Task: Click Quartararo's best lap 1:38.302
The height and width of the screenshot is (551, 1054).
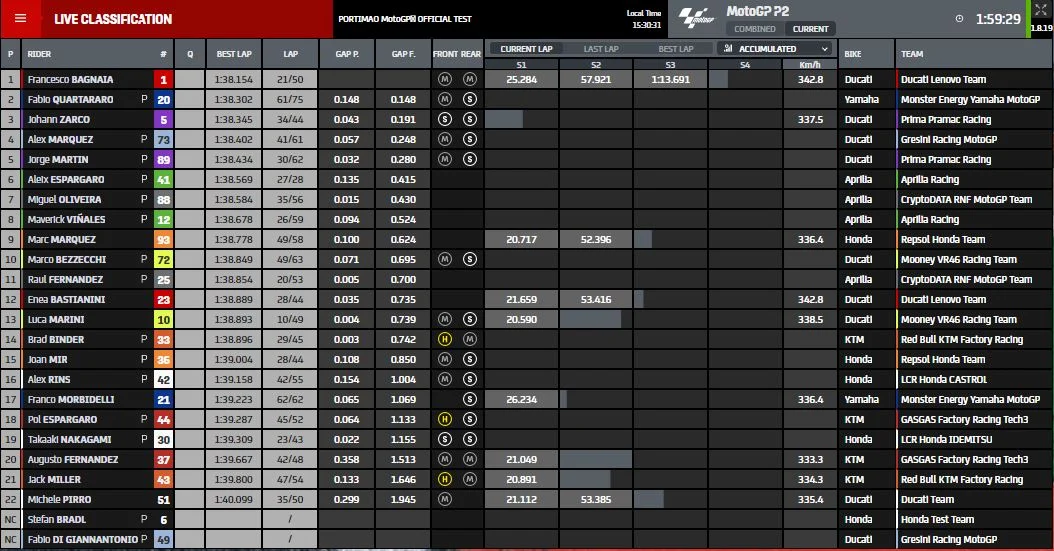Action: [234, 99]
